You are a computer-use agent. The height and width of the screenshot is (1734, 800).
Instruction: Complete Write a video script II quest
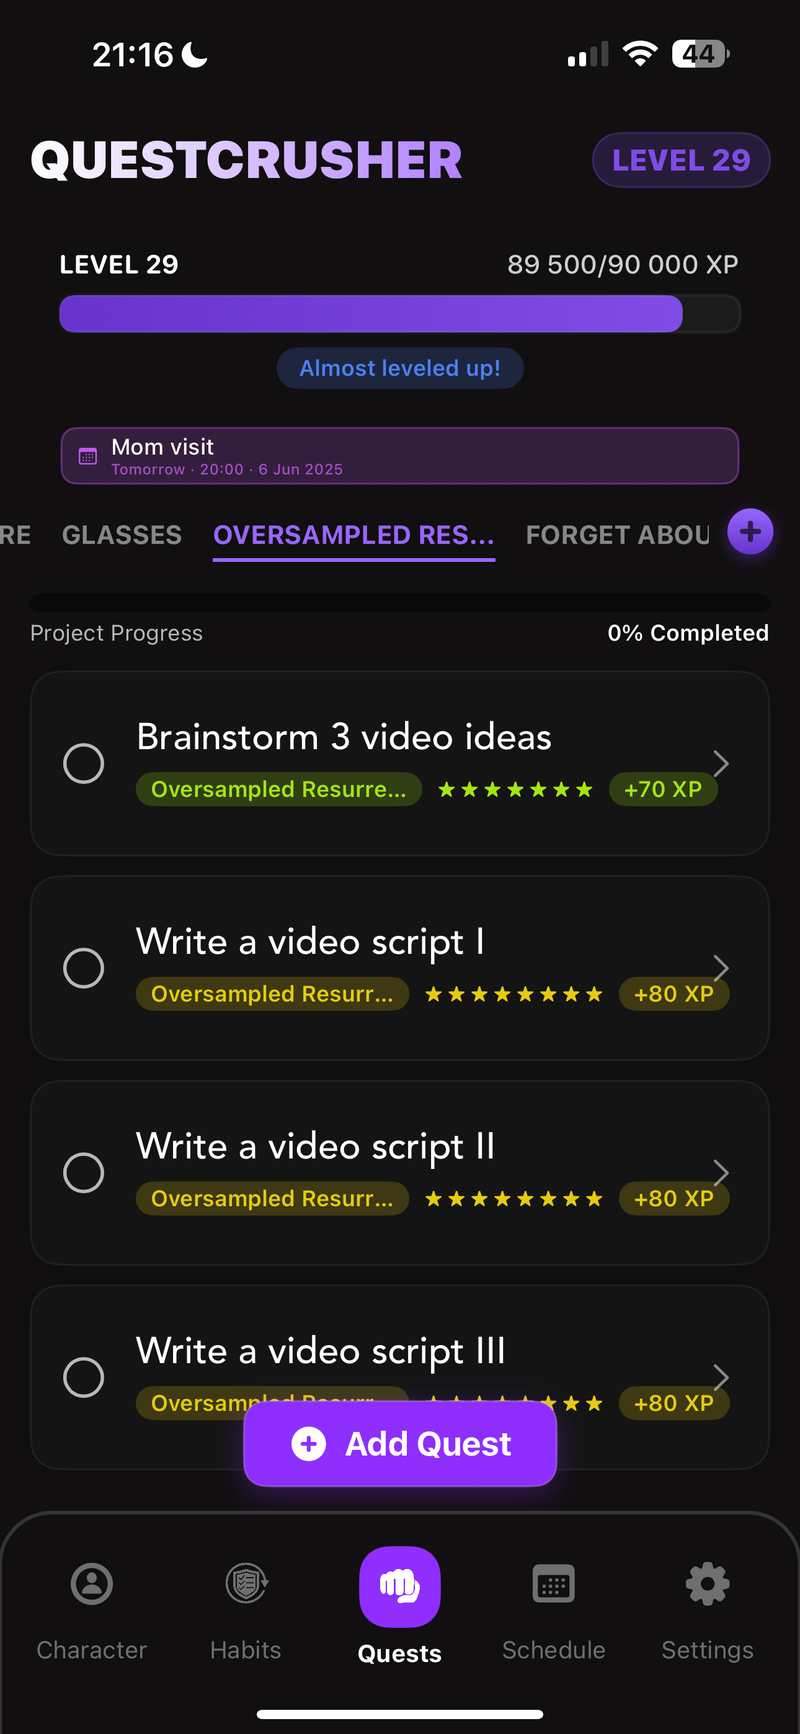click(x=84, y=1173)
